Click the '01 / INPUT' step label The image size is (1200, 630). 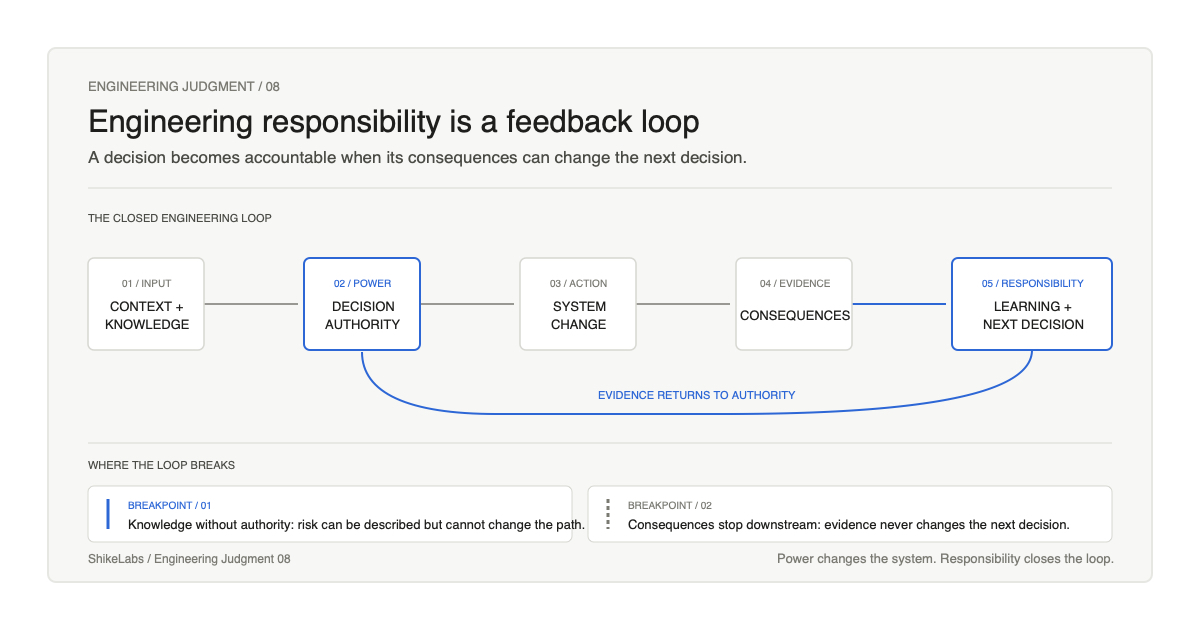[146, 284]
